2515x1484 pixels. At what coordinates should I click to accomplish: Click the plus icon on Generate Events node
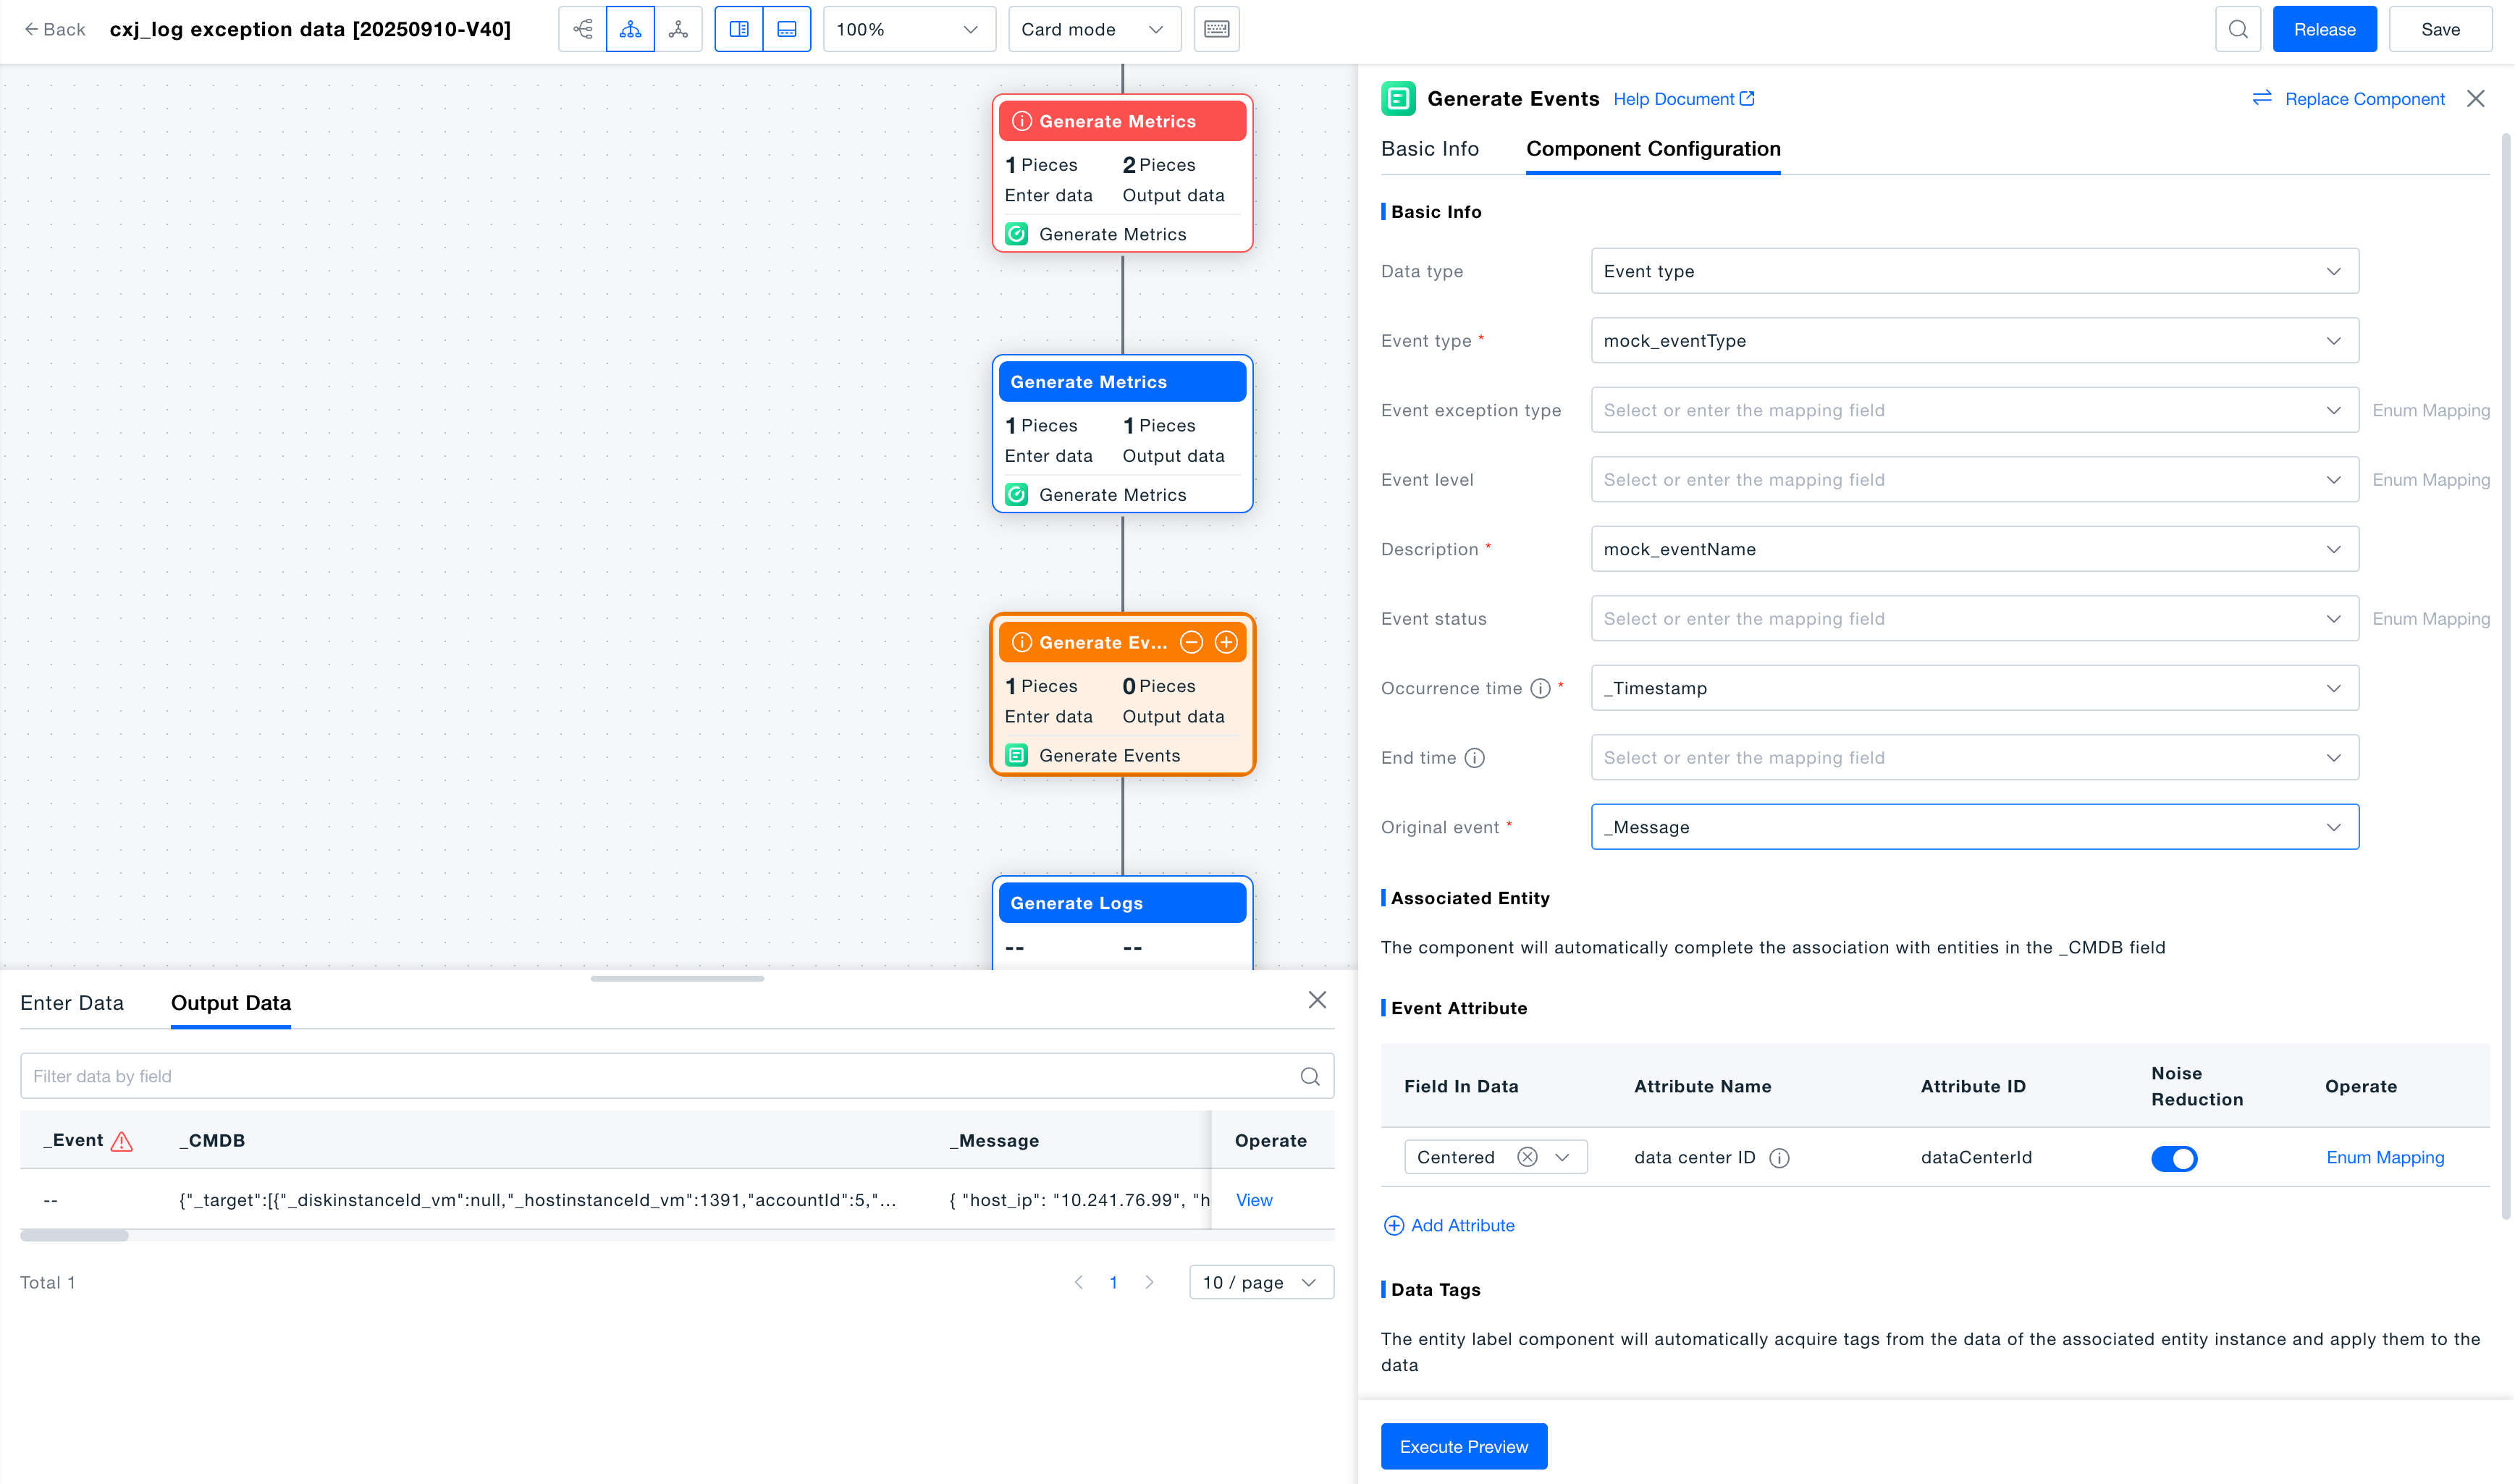(x=1226, y=642)
